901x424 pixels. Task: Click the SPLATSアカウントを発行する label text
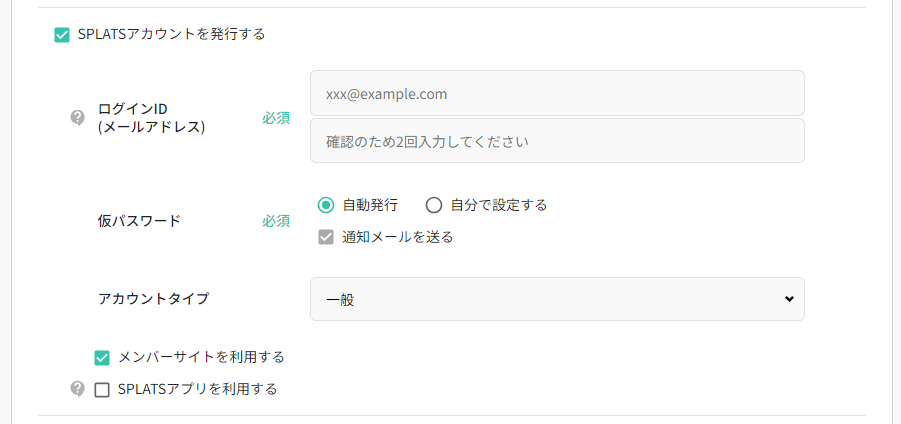tap(171, 34)
